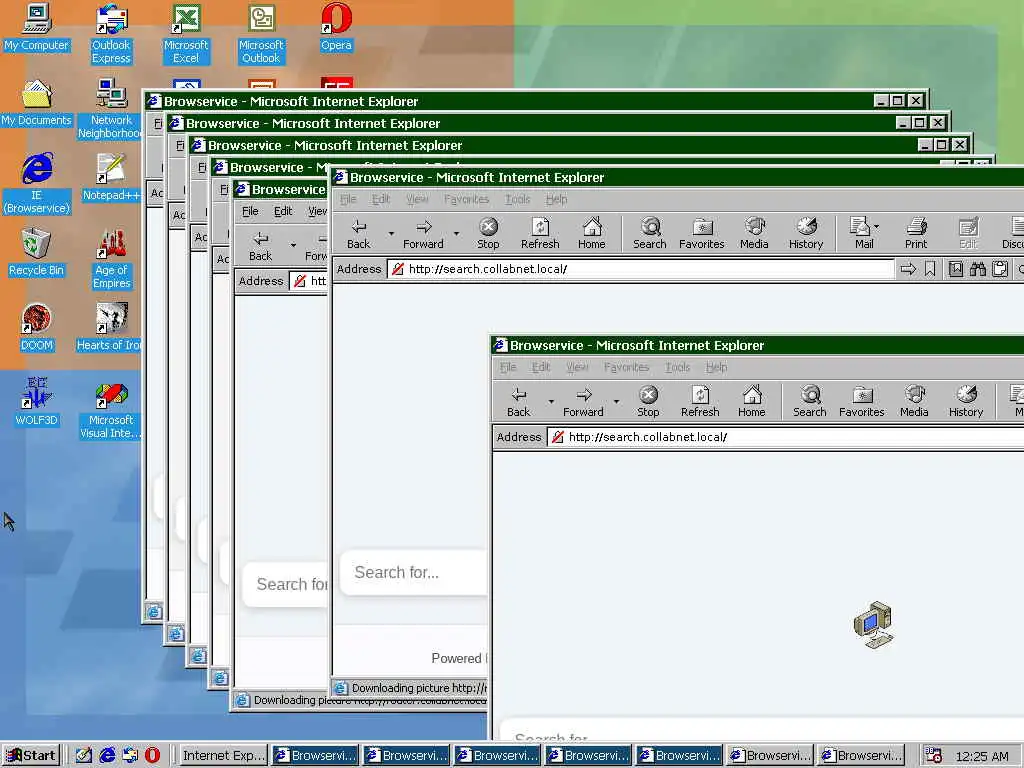Screen dimensions: 1024x768
Task: Click Stop in the window with Print button
Action: (x=488, y=233)
